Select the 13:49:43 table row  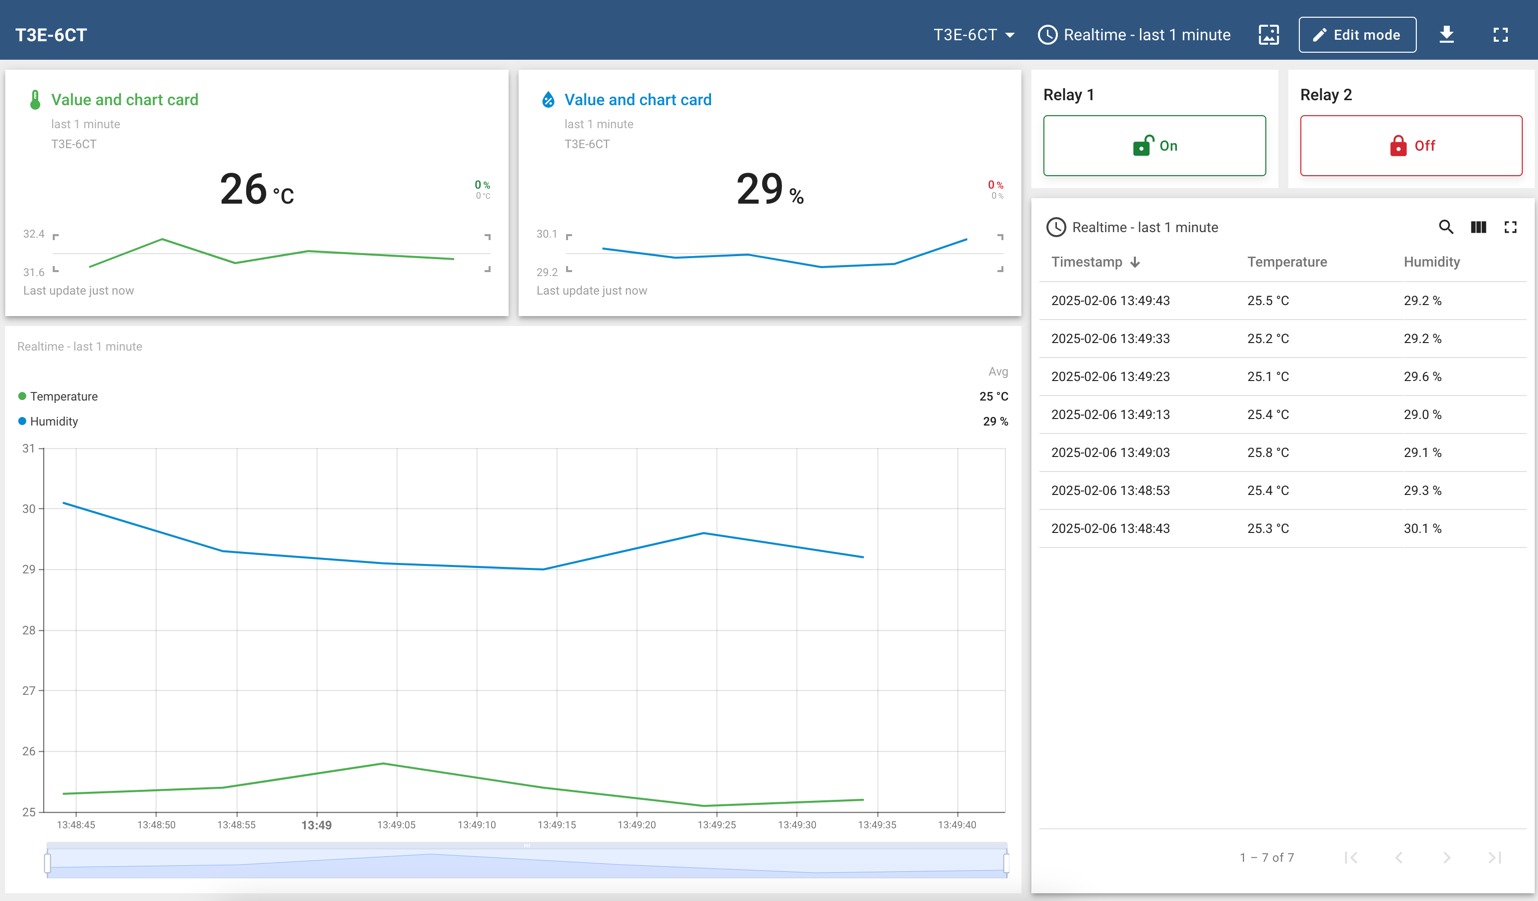click(x=1282, y=301)
